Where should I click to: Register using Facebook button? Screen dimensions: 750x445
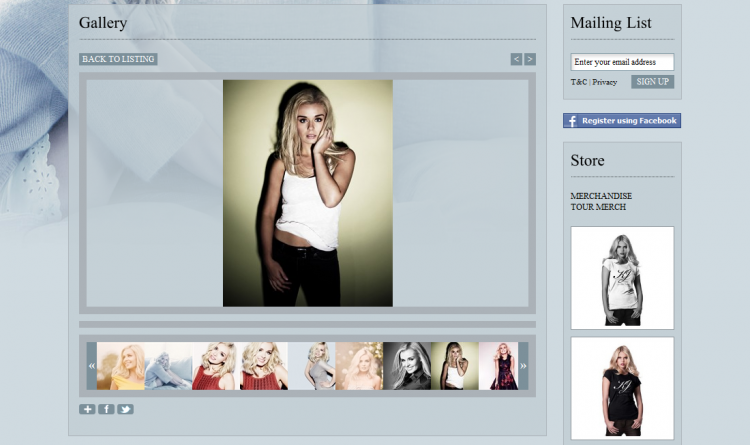pyautogui.click(x=622, y=121)
